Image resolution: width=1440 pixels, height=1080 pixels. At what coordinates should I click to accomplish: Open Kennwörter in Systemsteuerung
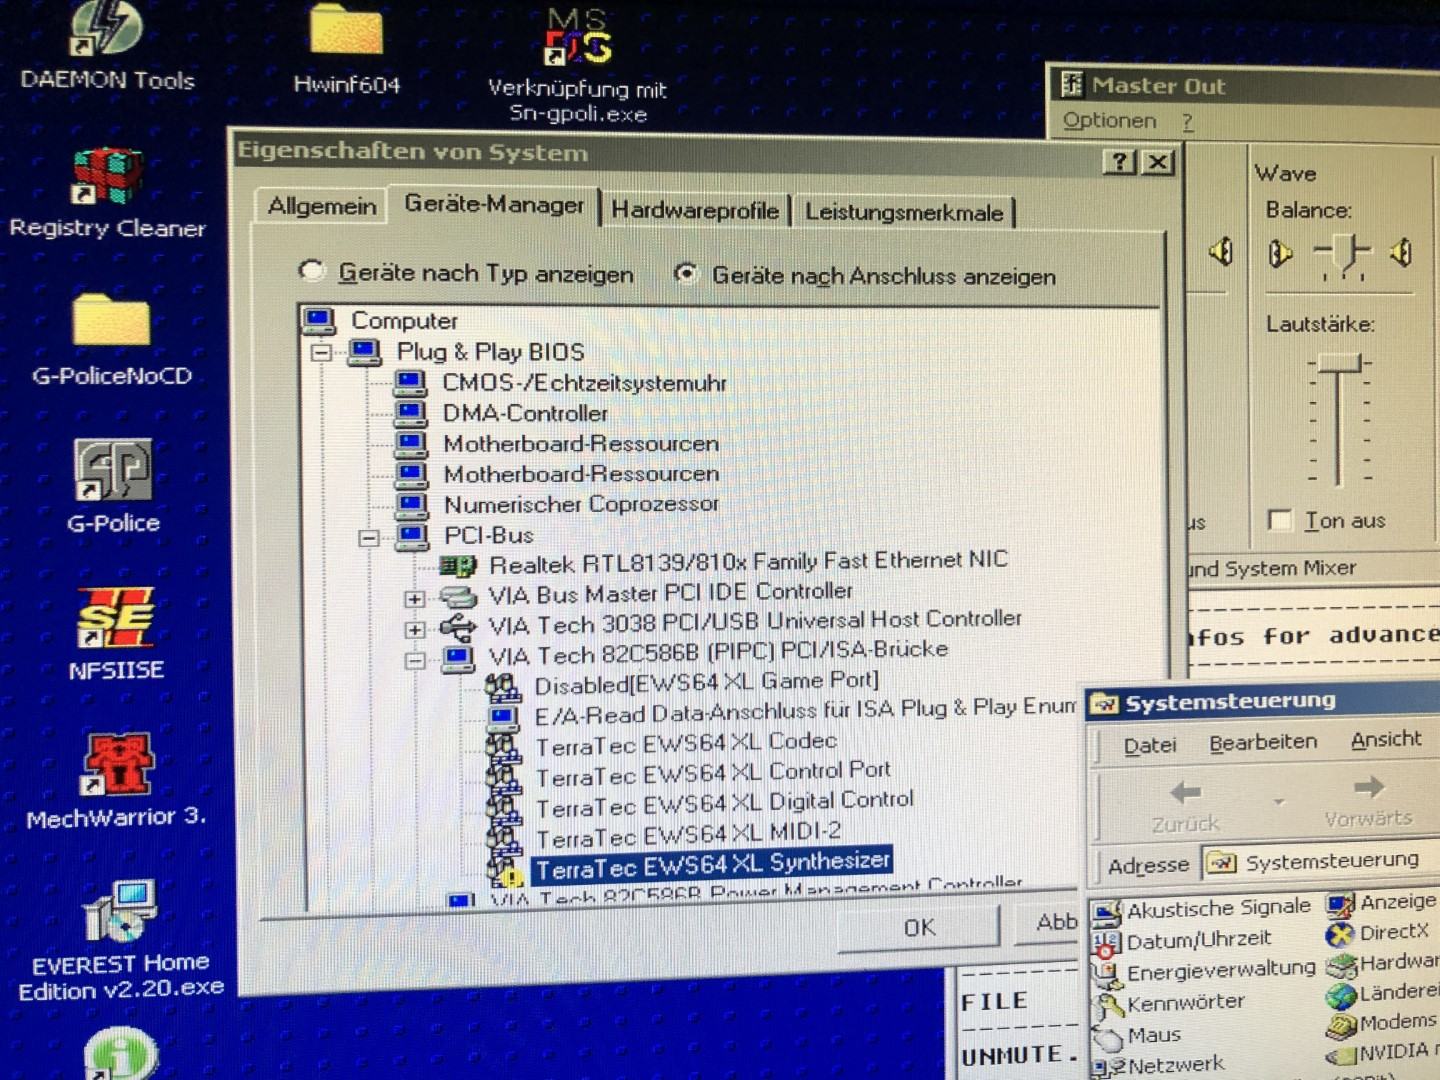click(1169, 1002)
